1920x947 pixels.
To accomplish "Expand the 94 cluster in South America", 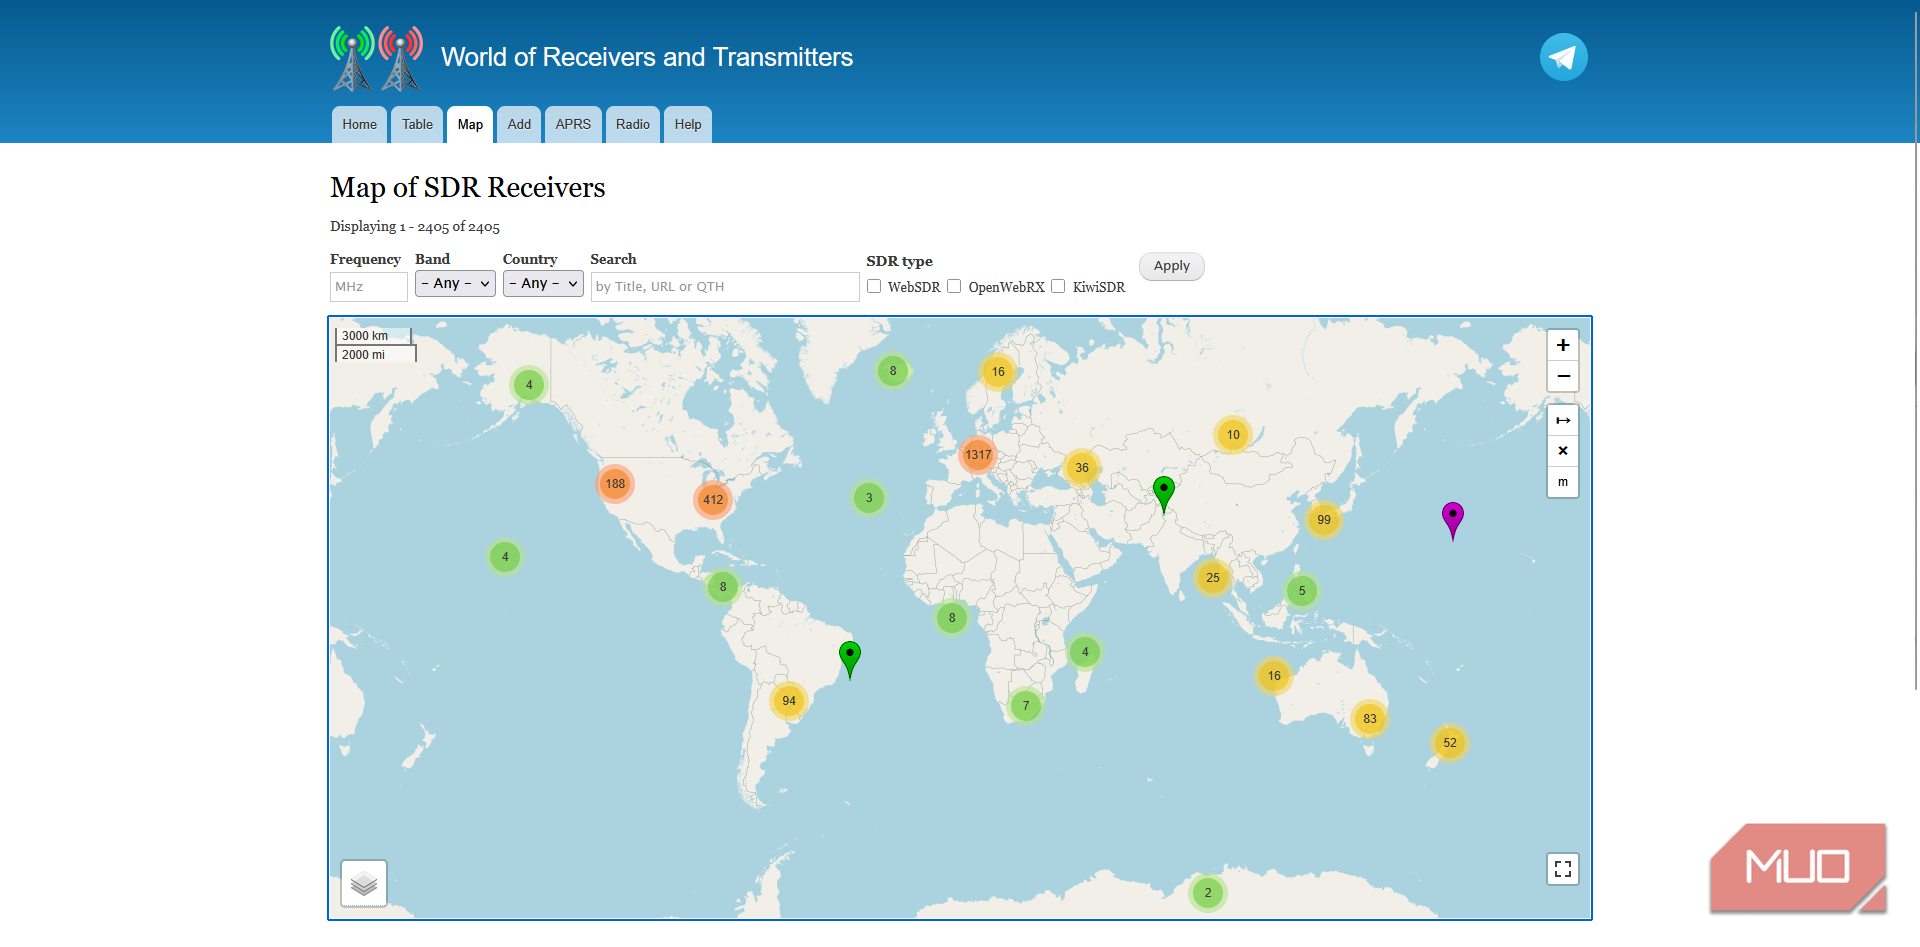I will [789, 700].
